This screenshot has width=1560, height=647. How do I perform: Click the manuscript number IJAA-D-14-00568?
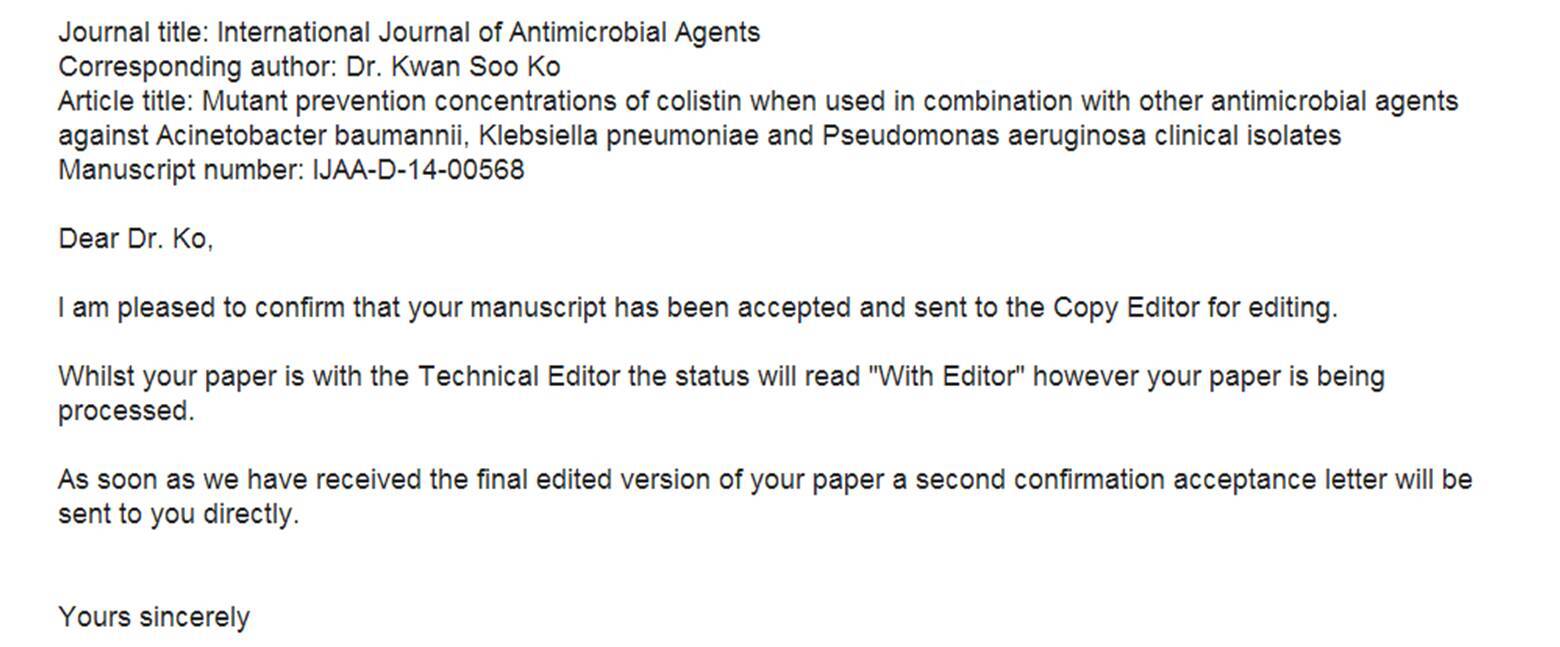[418, 170]
